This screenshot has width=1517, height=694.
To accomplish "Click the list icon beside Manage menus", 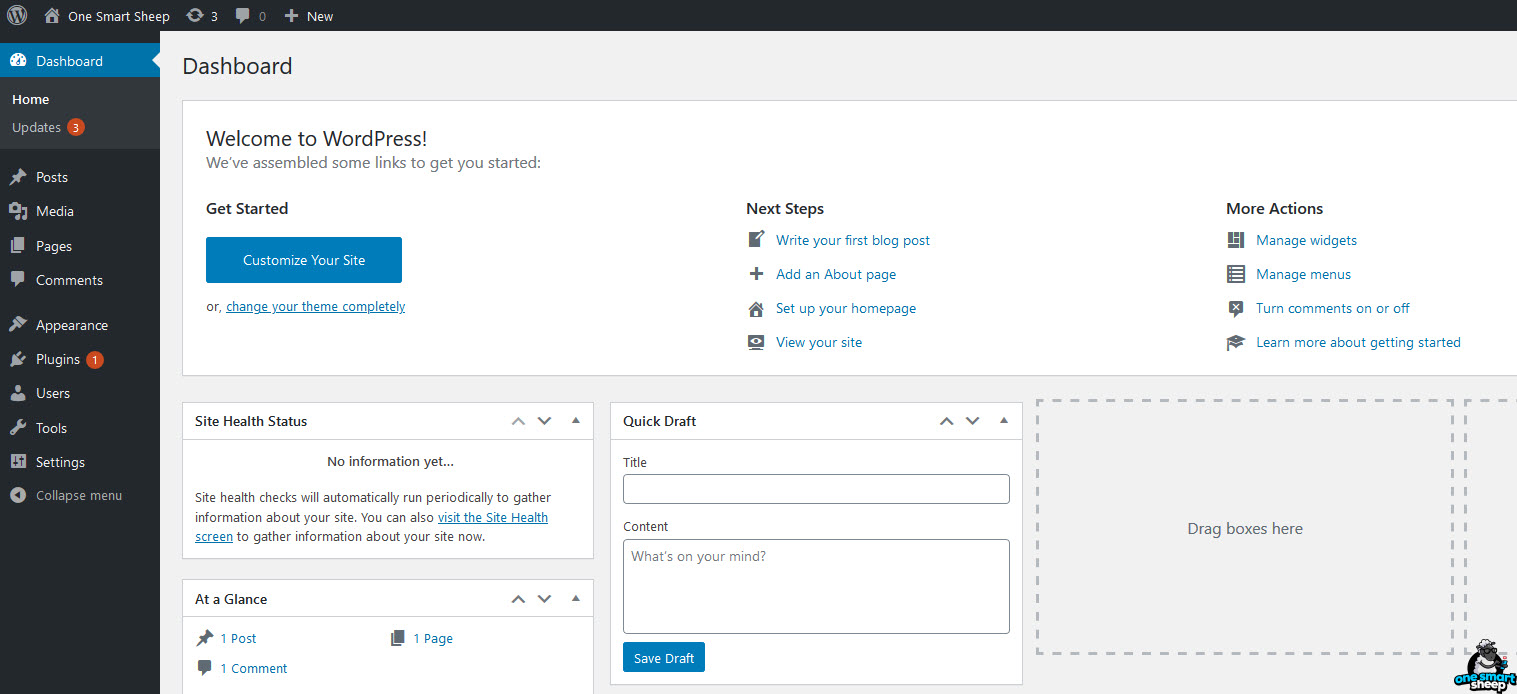I will tap(1236, 274).
